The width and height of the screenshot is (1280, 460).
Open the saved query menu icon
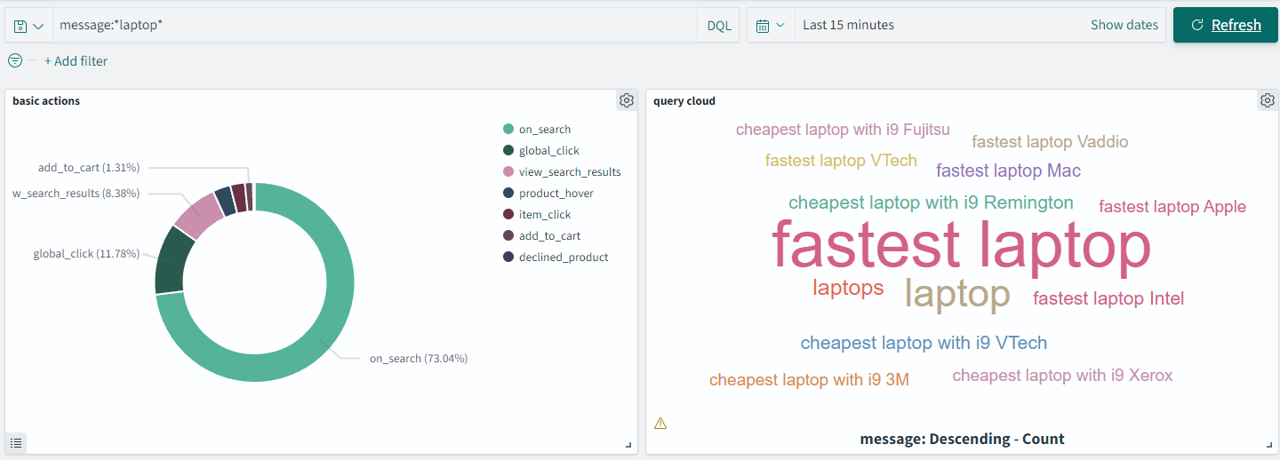click(x=28, y=25)
